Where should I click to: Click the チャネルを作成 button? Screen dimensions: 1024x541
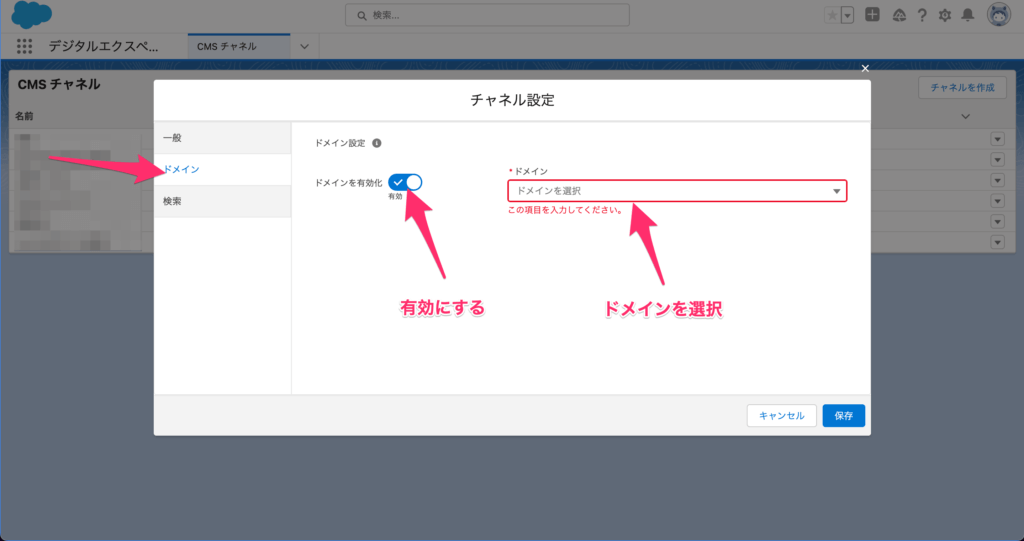click(x=961, y=88)
